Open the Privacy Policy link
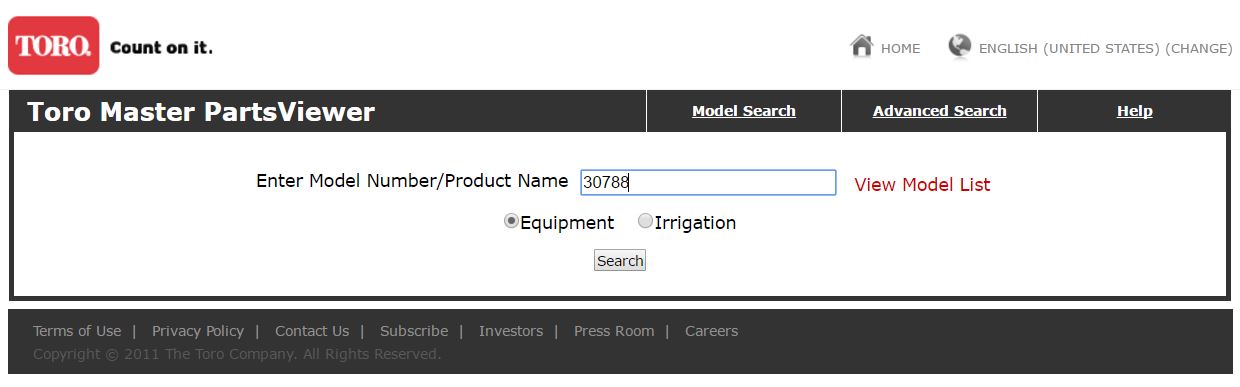The height and width of the screenshot is (387, 1240). (x=198, y=331)
